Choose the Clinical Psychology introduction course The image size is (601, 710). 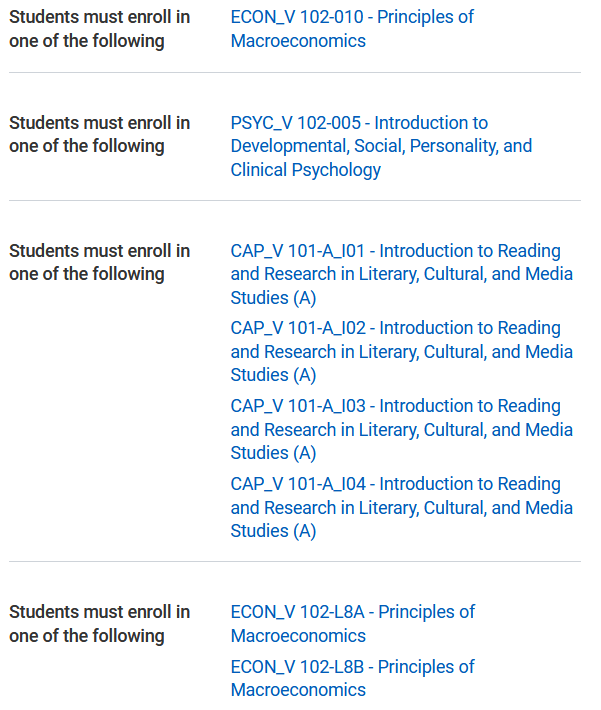pos(381,146)
